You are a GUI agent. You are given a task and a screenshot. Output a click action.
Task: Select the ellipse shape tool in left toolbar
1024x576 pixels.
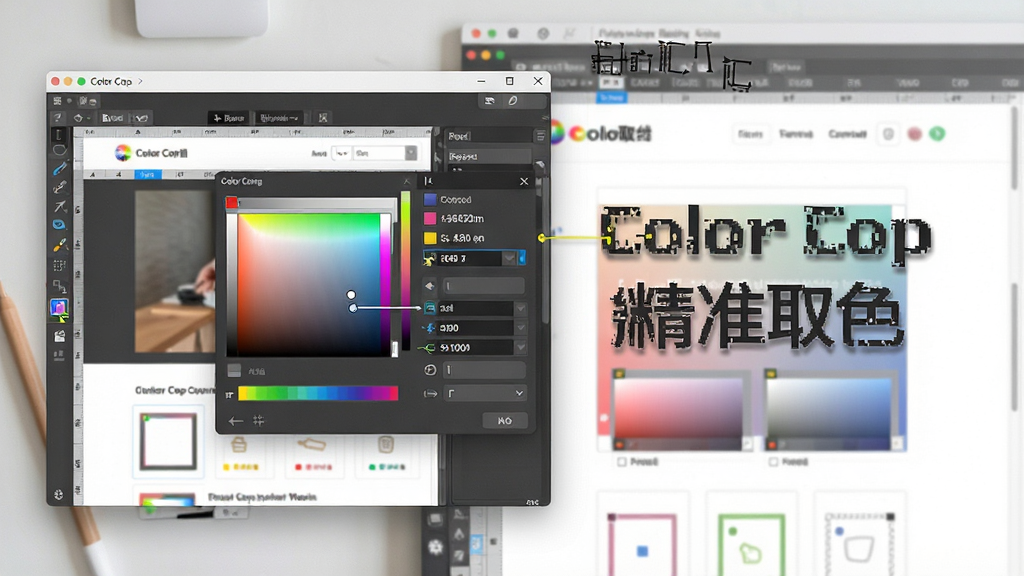(x=59, y=150)
